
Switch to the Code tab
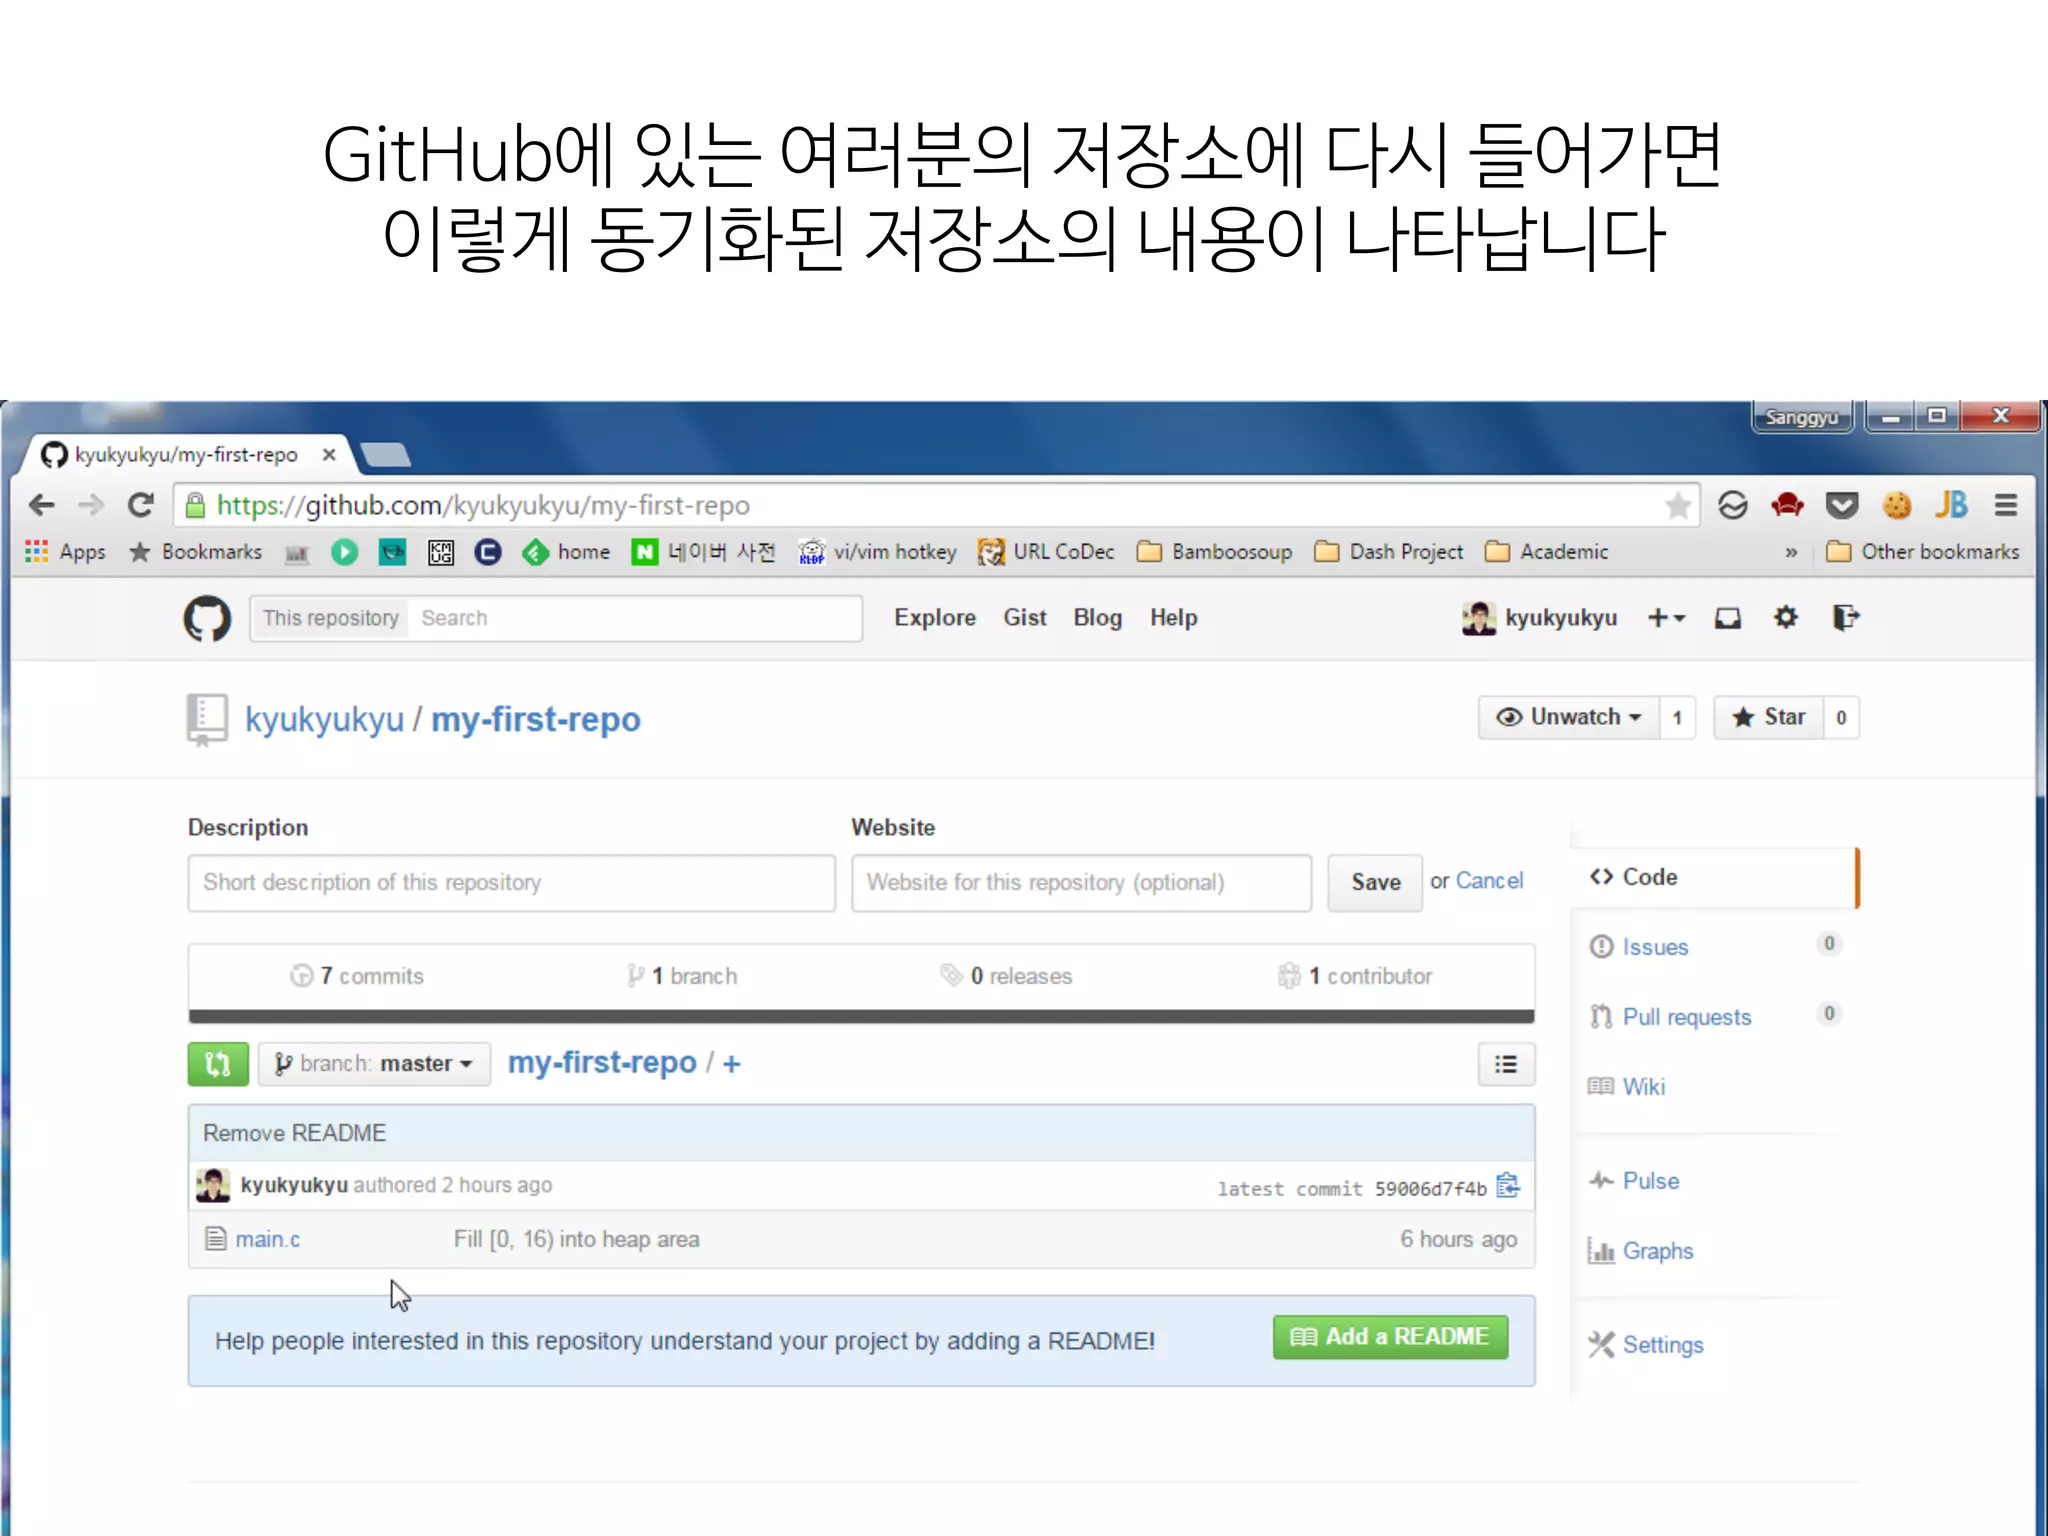1714,877
